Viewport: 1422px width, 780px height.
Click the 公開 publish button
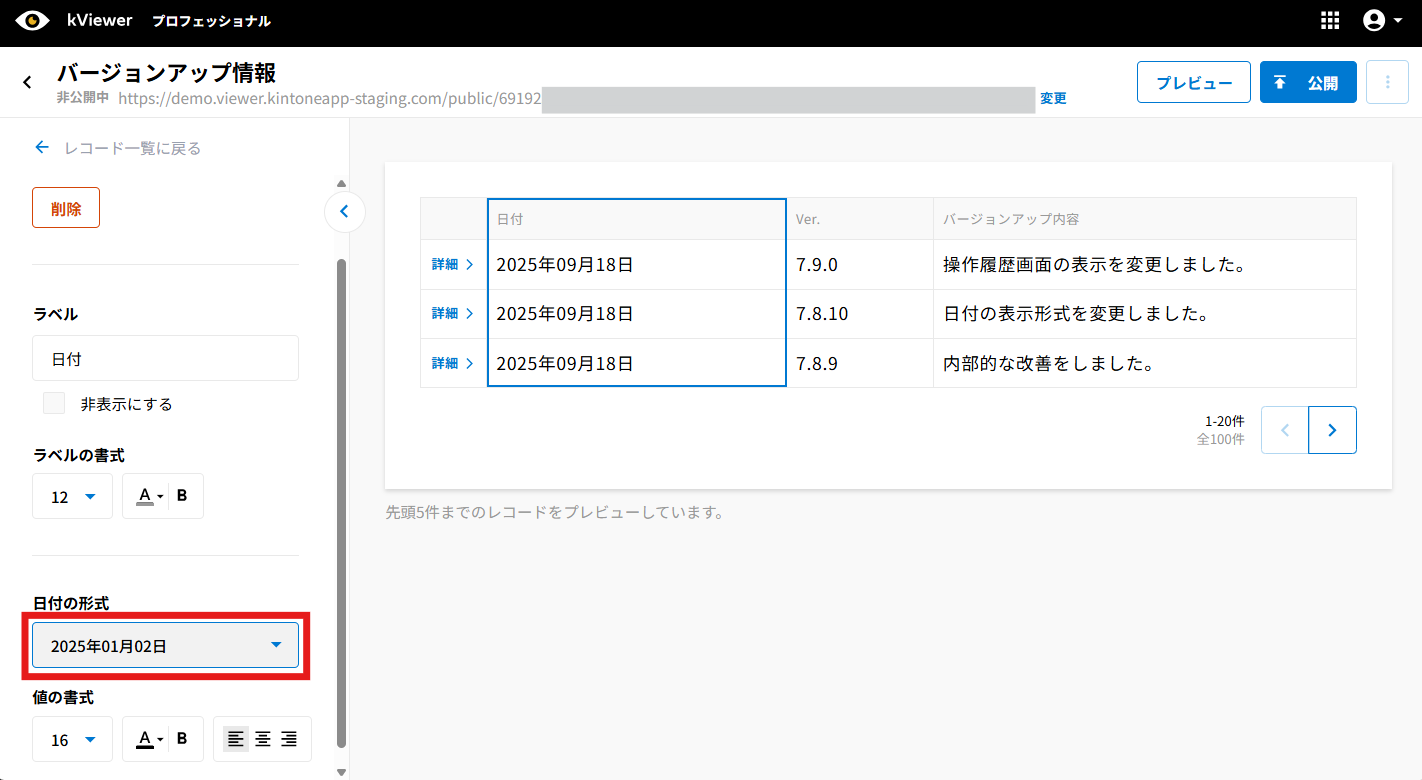click(x=1307, y=82)
